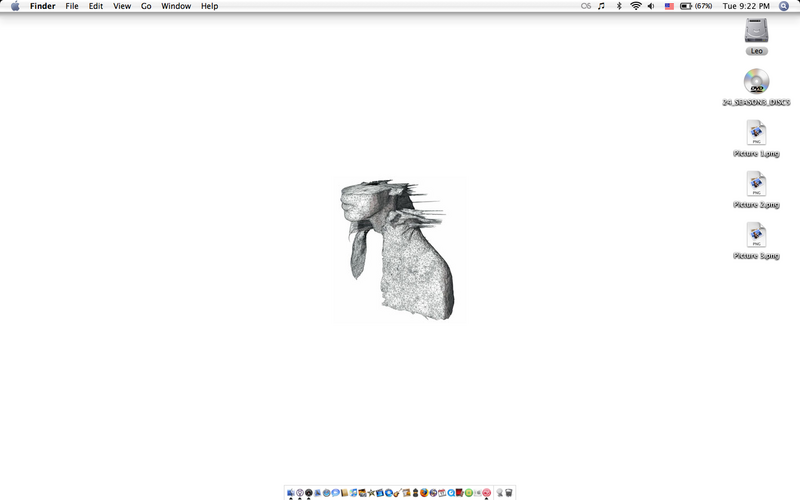Open the Window menu
The width and height of the screenshot is (800, 500).
(x=176, y=6)
